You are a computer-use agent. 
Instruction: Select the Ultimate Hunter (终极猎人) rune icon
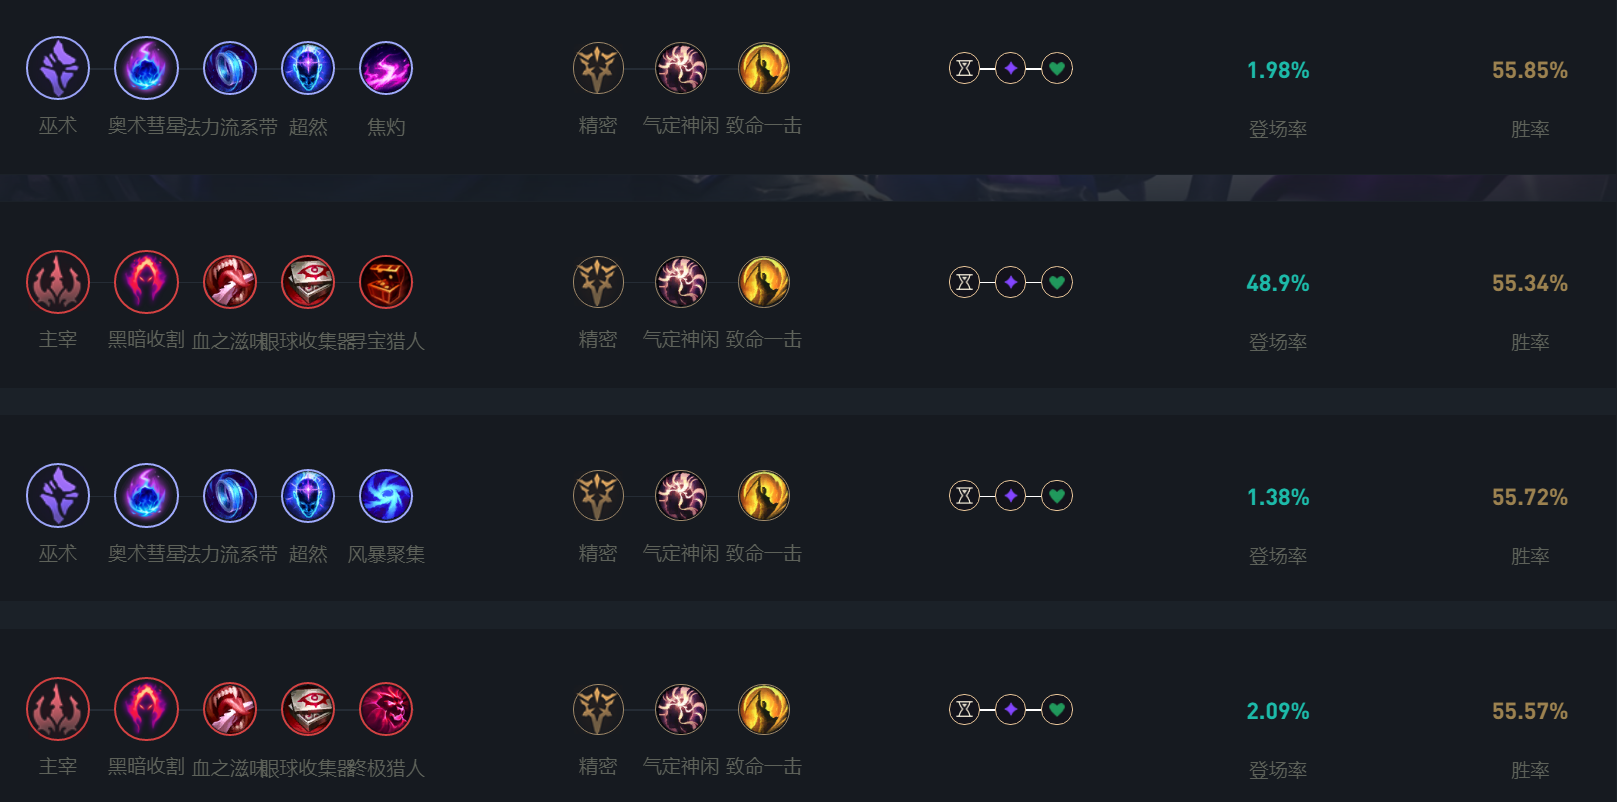point(385,710)
